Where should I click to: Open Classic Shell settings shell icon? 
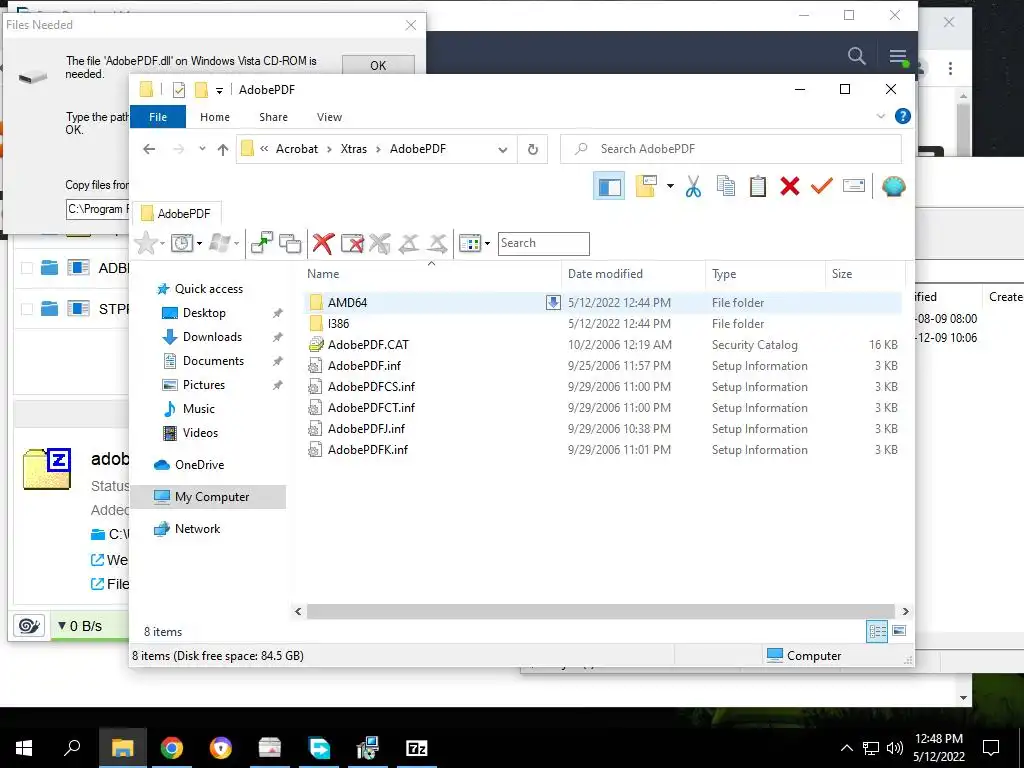pos(893,187)
